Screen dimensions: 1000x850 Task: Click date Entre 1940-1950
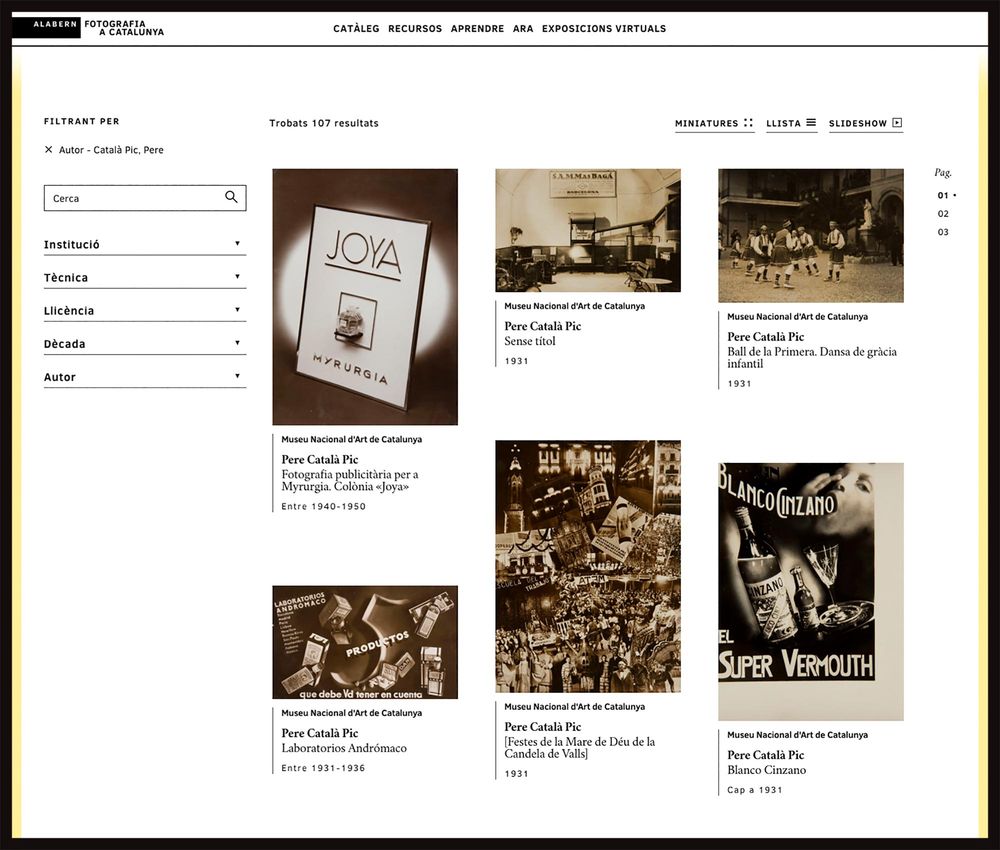(x=324, y=506)
